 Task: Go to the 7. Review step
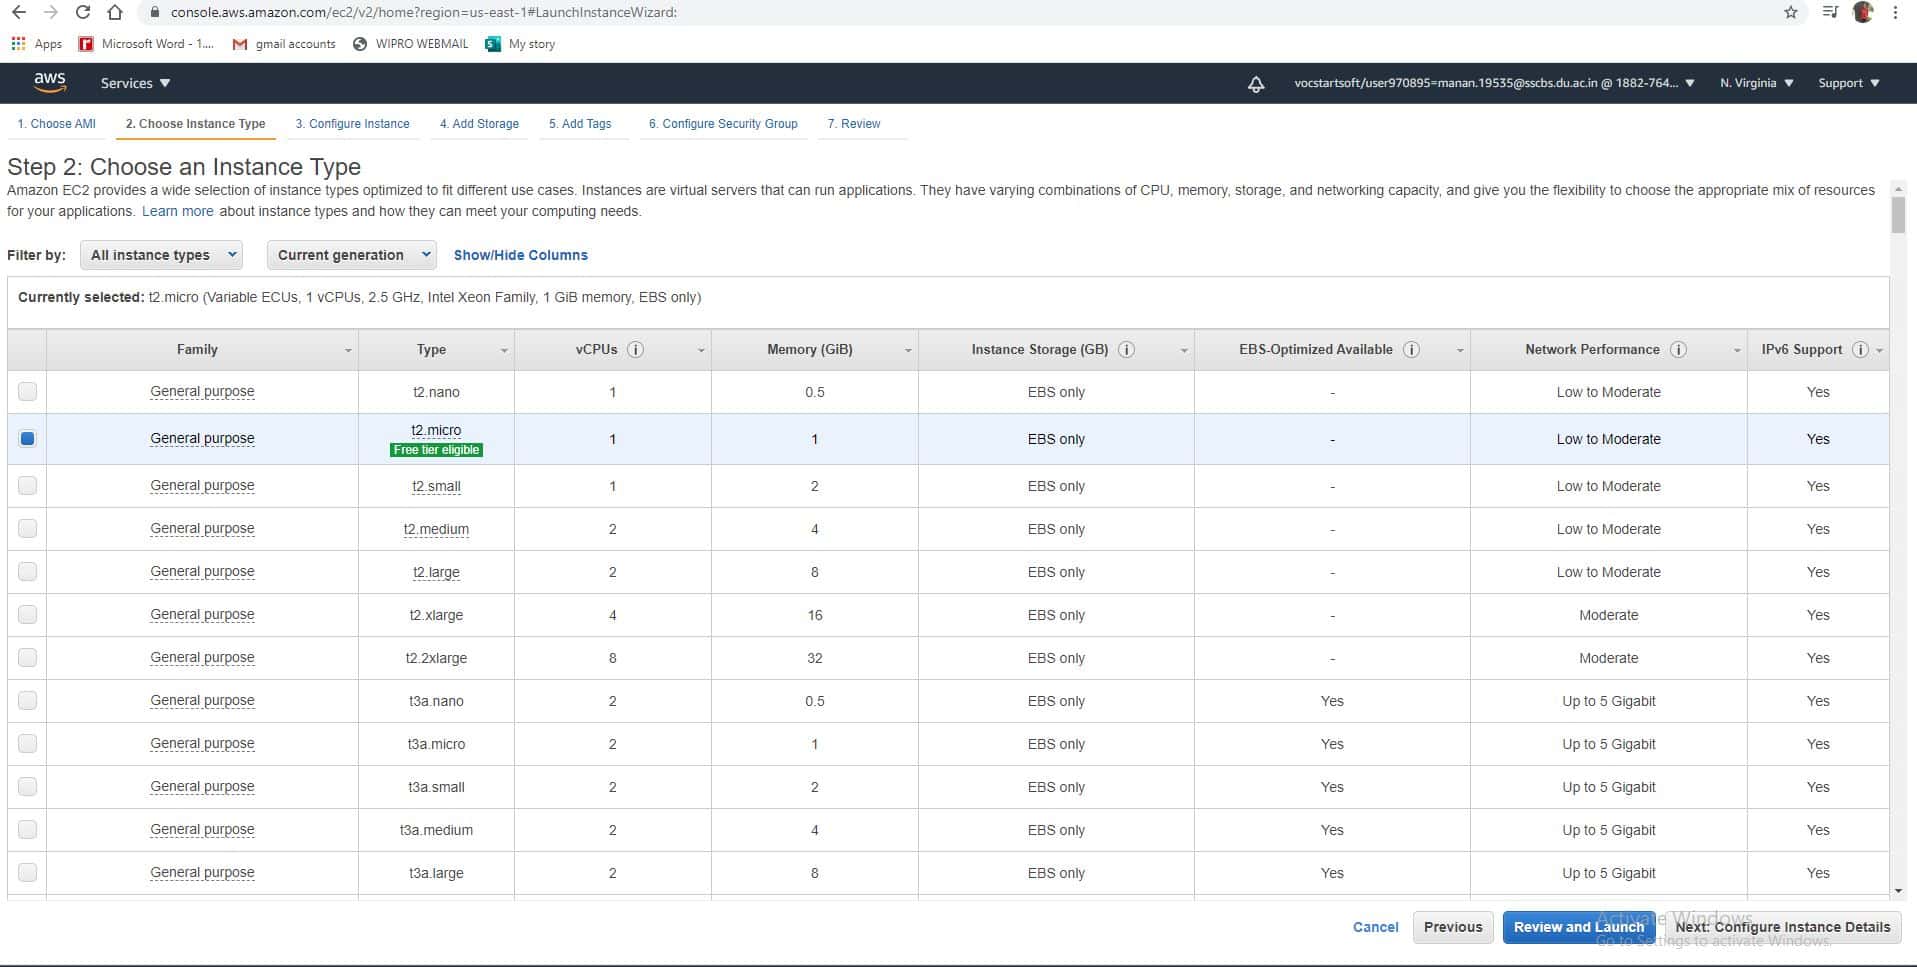[x=854, y=124]
